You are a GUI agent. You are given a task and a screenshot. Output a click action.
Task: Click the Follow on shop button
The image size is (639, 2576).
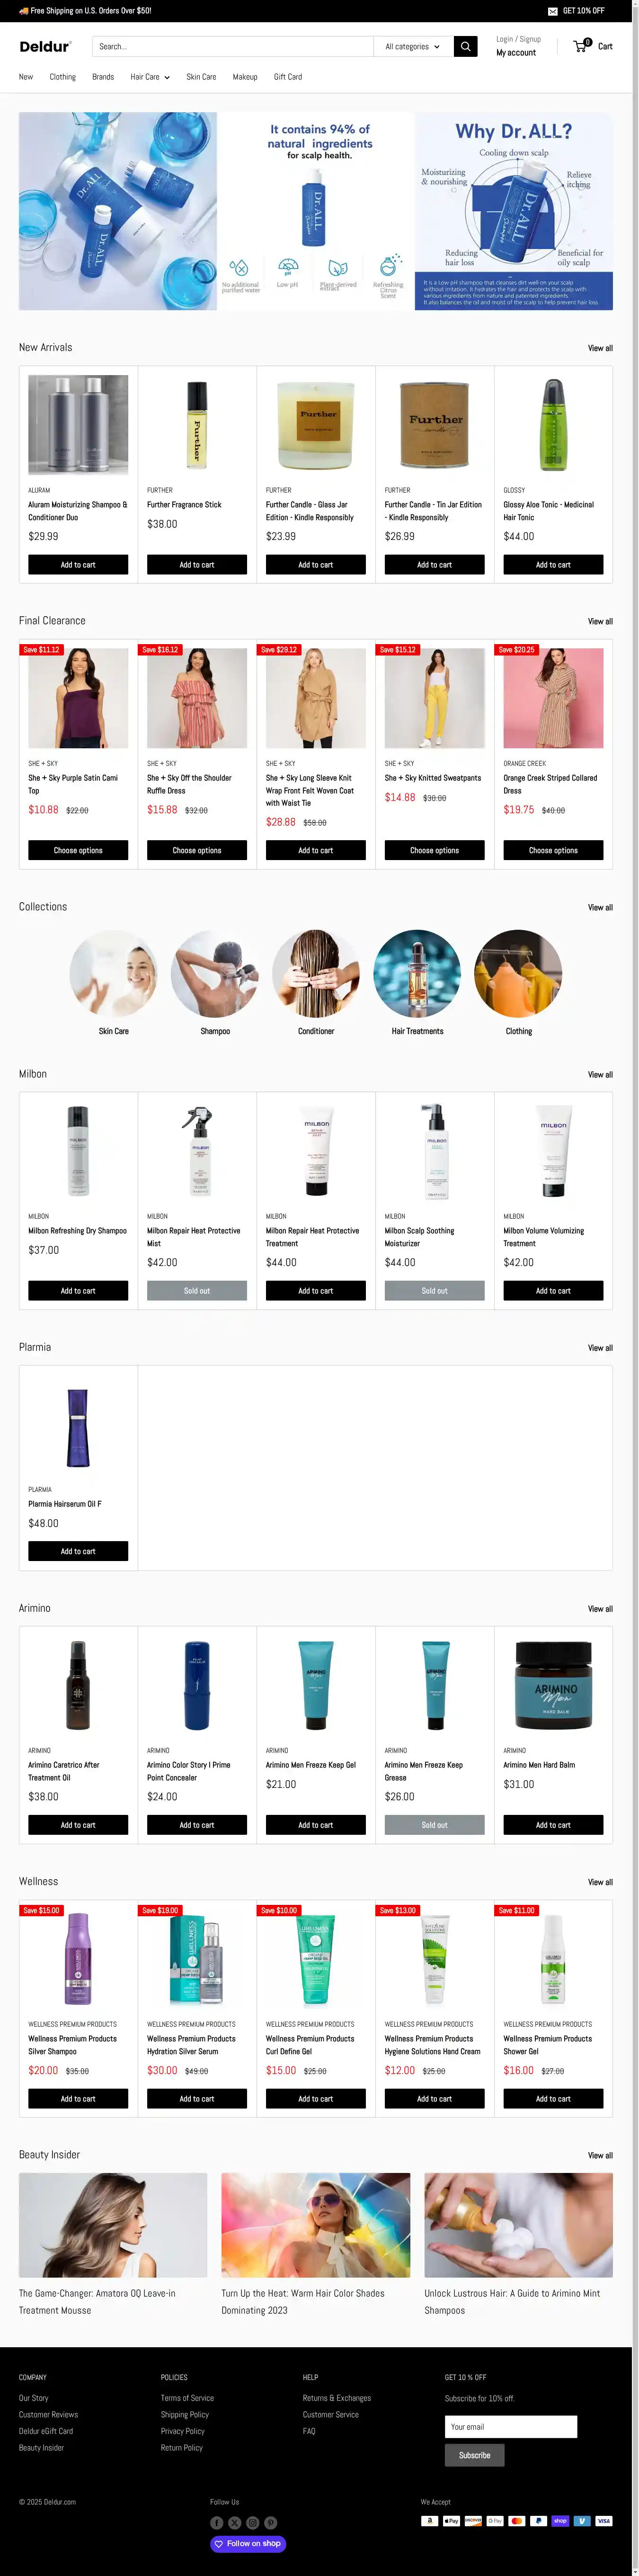click(248, 2544)
